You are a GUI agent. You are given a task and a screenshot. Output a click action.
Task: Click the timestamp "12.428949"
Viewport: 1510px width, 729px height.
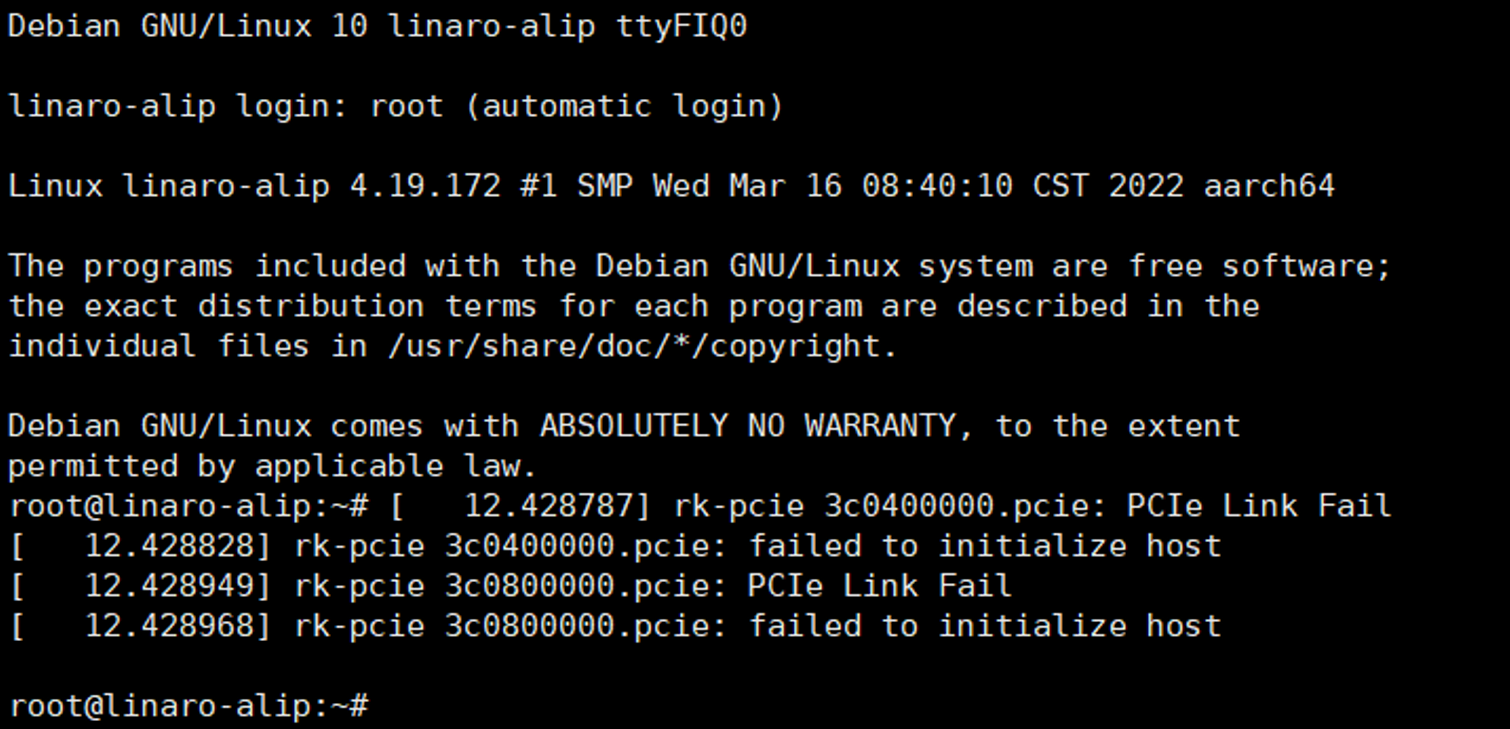[x=170, y=586]
